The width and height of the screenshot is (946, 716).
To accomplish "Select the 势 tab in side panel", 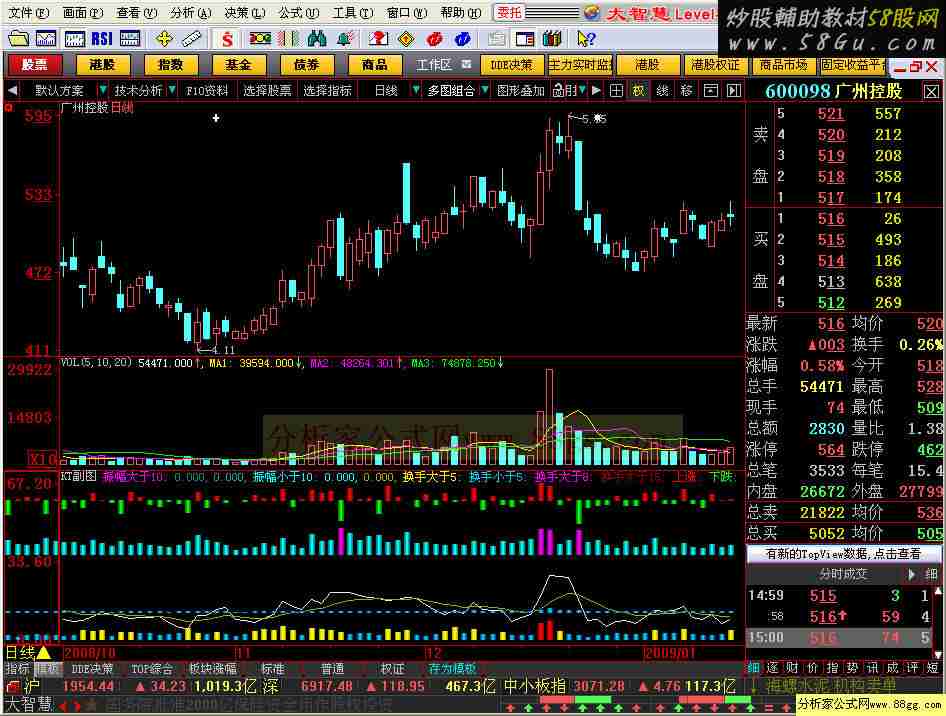I will pos(852,668).
